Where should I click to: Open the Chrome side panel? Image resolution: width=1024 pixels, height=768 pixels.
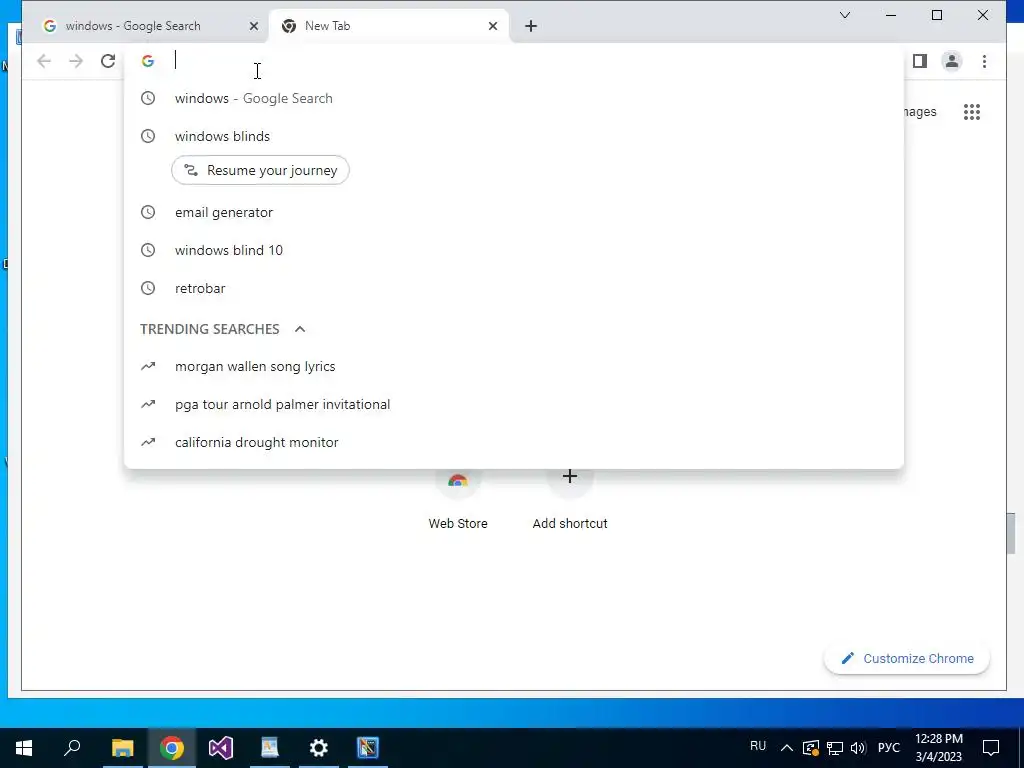click(x=920, y=61)
